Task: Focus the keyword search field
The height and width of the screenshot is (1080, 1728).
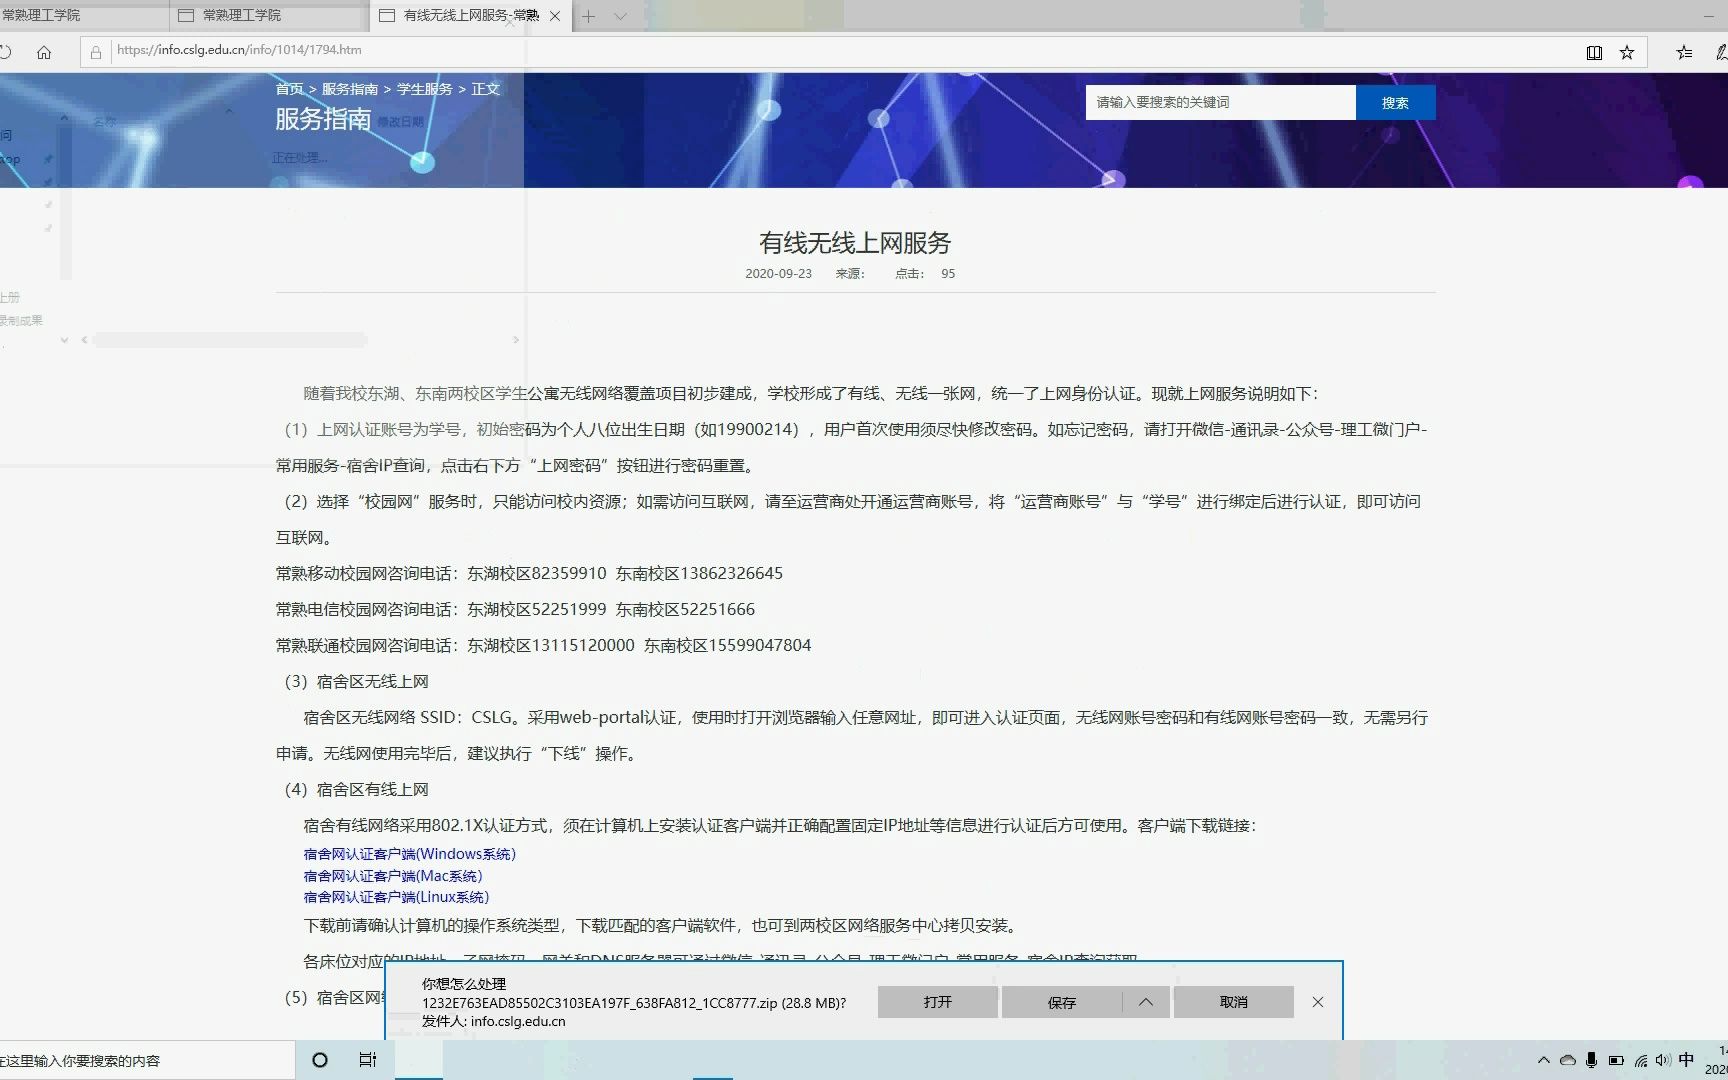Action: click(1220, 102)
